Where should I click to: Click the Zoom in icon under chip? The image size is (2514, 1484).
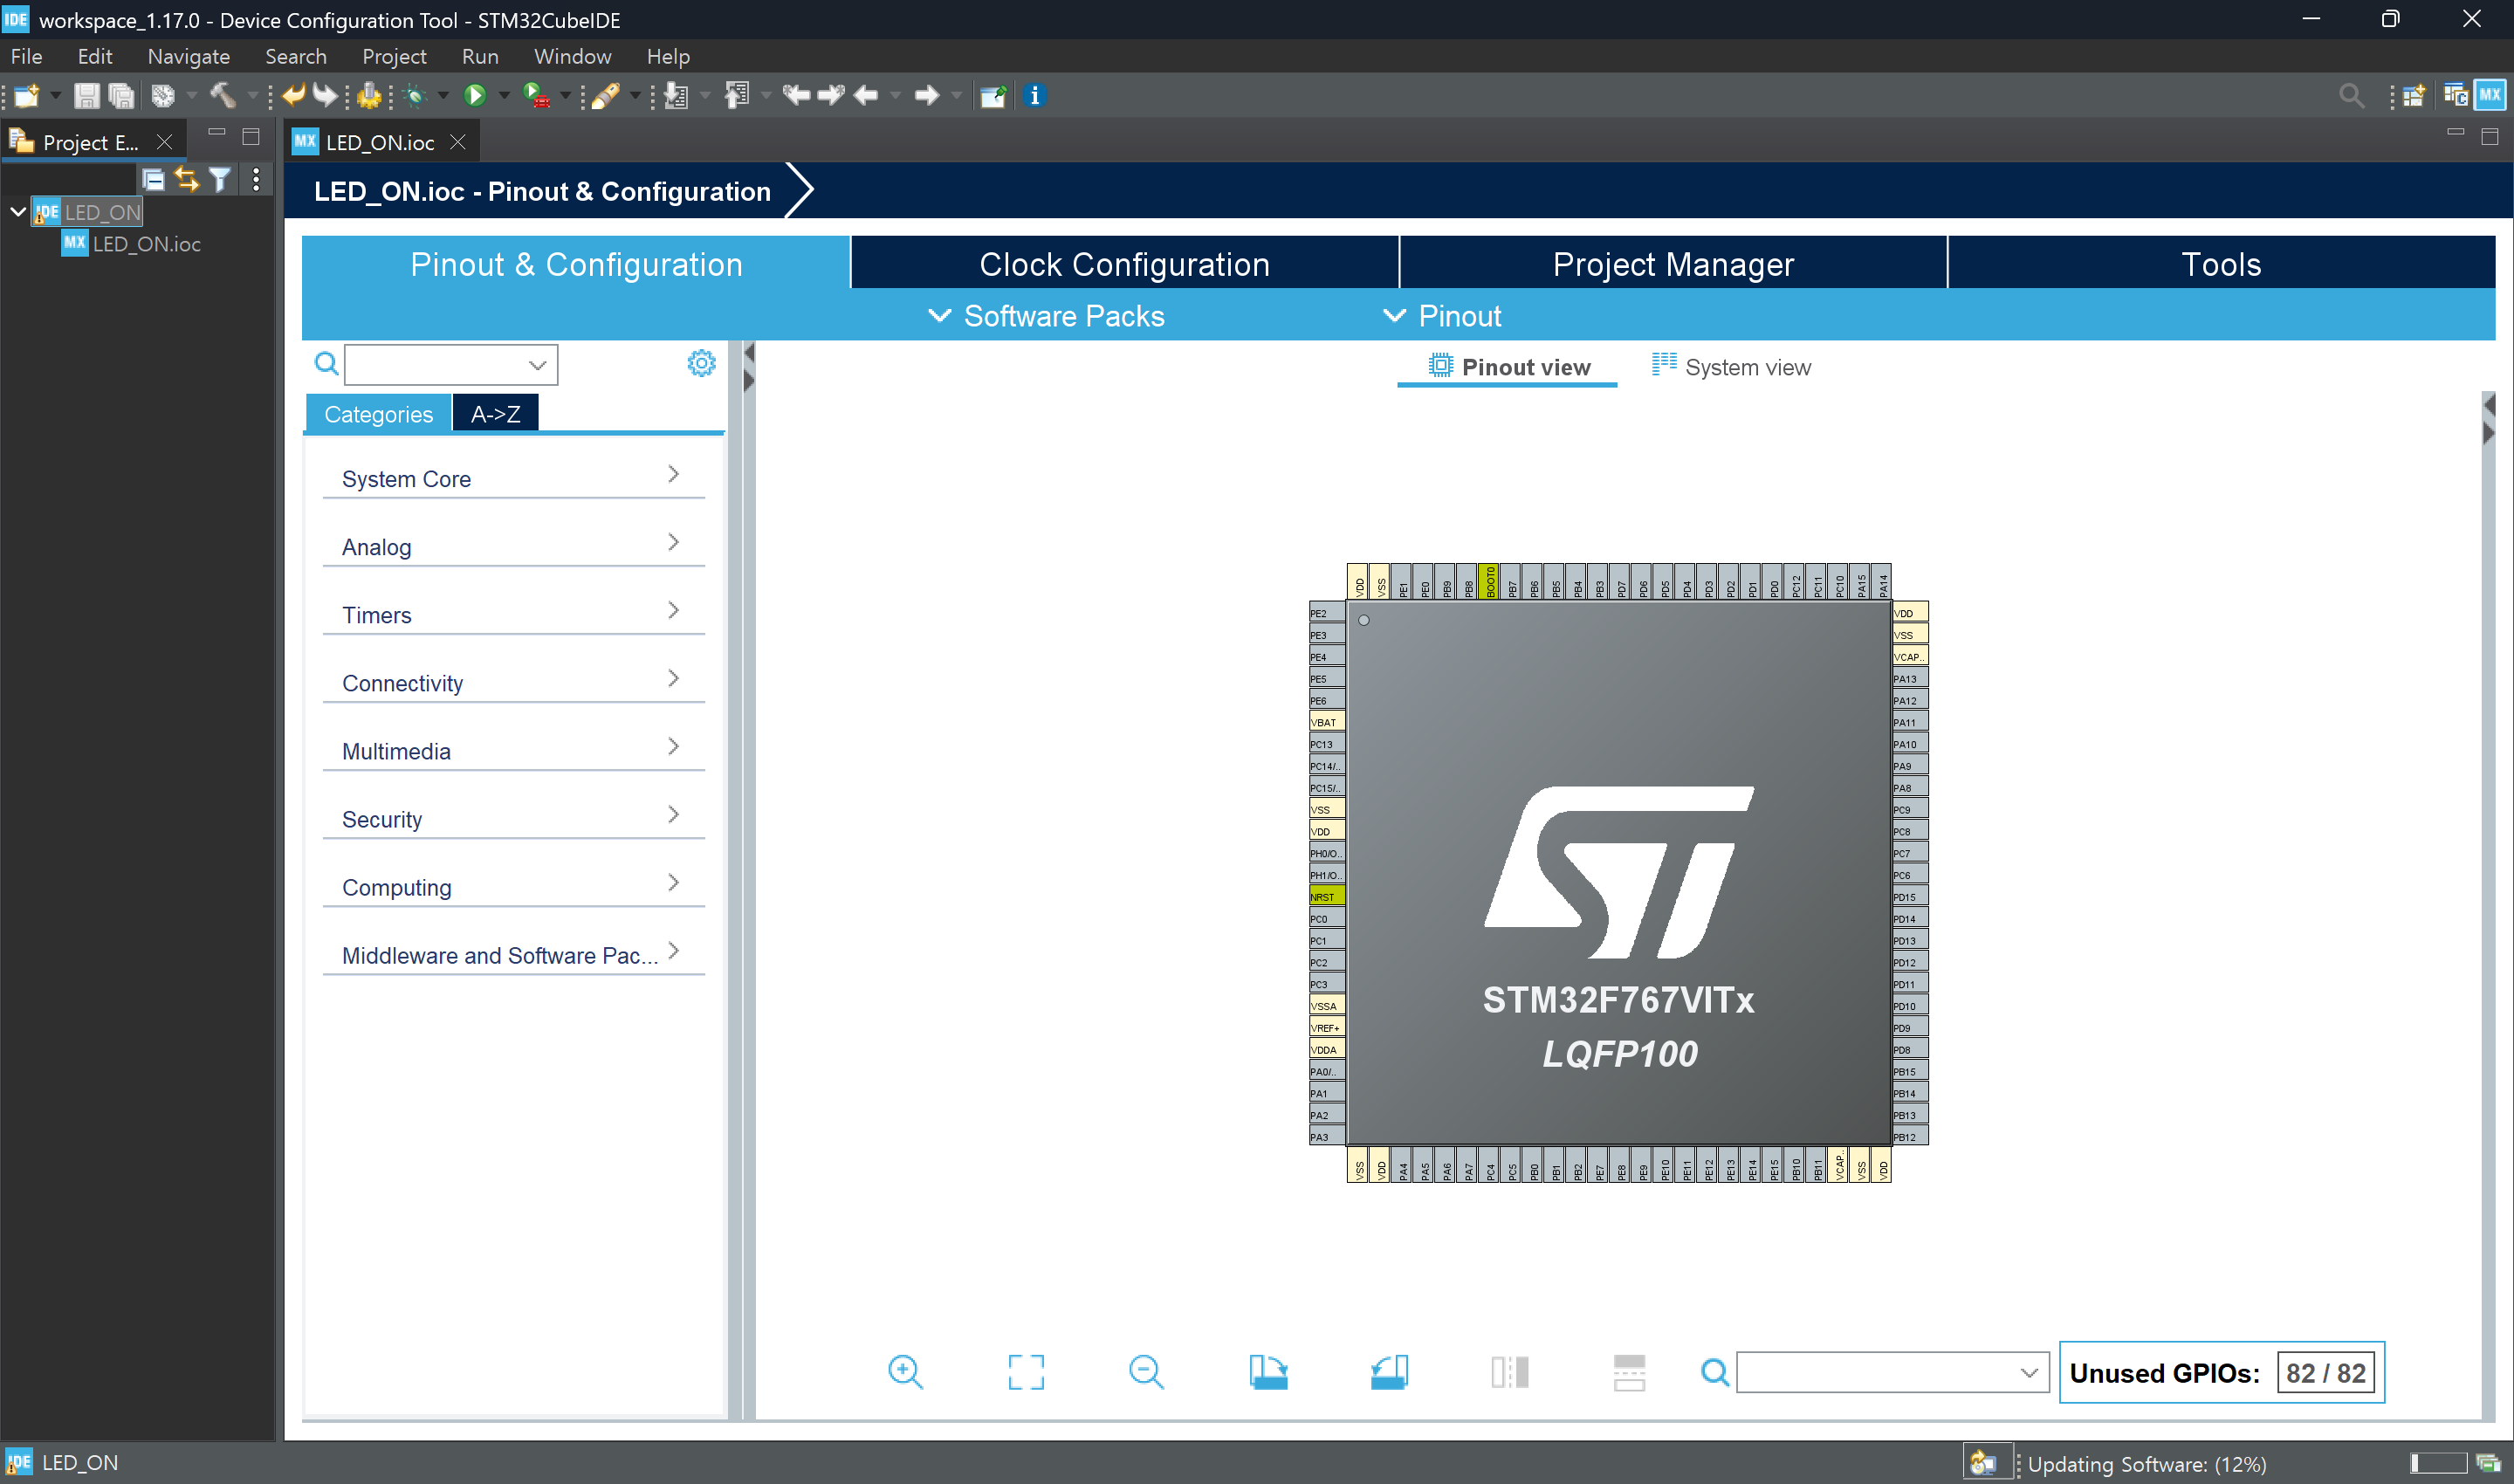coord(906,1372)
